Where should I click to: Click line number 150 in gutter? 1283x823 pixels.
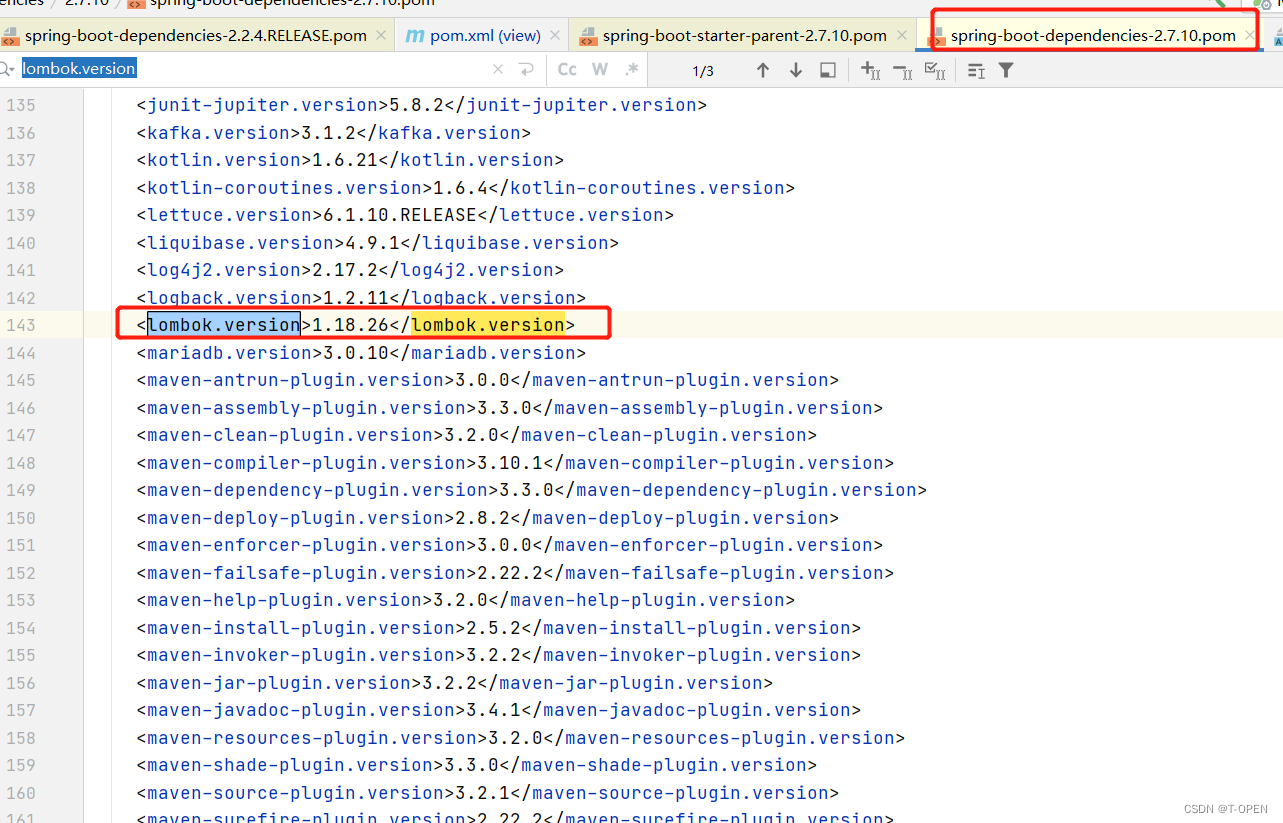tap(20, 518)
